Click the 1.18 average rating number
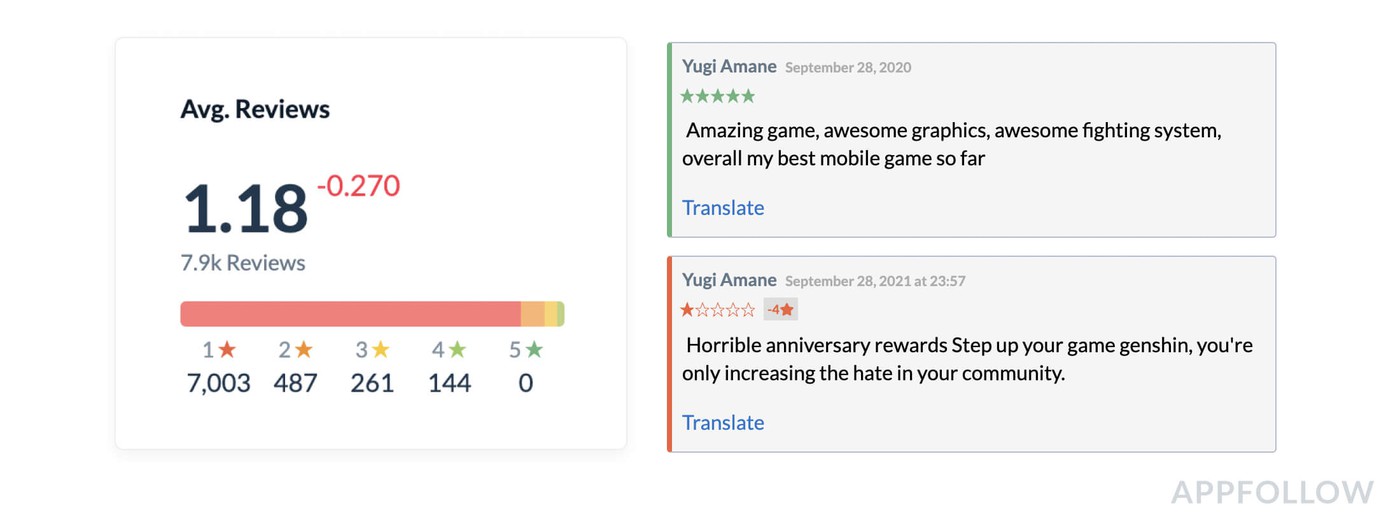The width and height of the screenshot is (1400, 529). click(x=245, y=209)
